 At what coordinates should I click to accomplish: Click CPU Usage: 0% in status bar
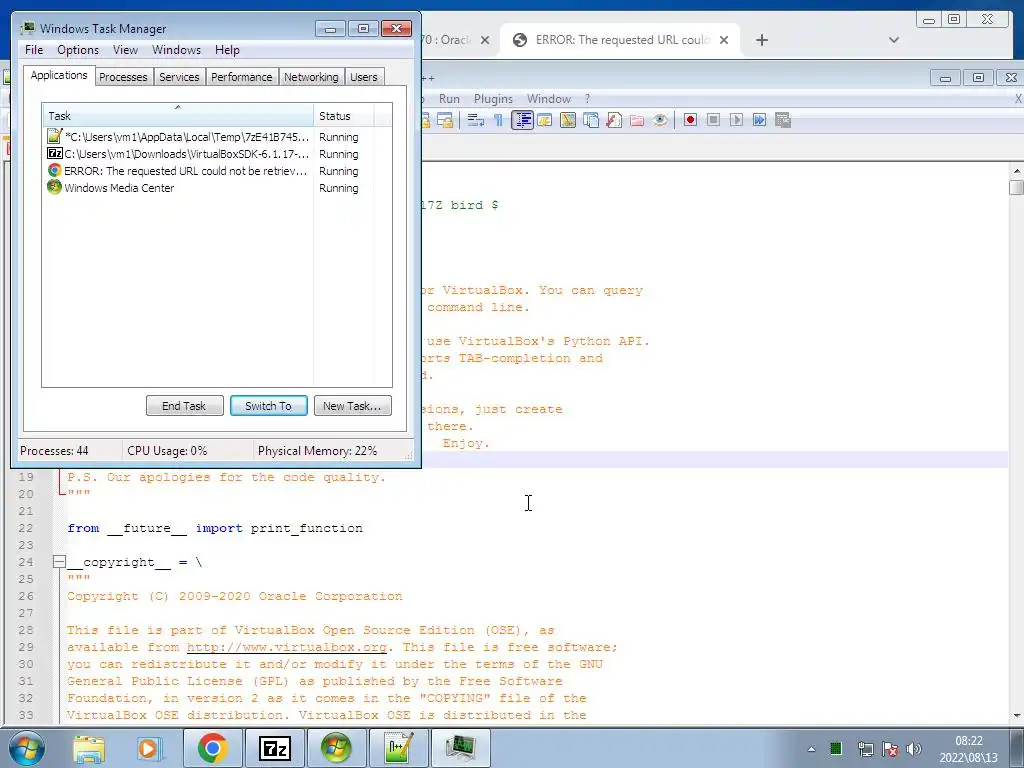167,451
